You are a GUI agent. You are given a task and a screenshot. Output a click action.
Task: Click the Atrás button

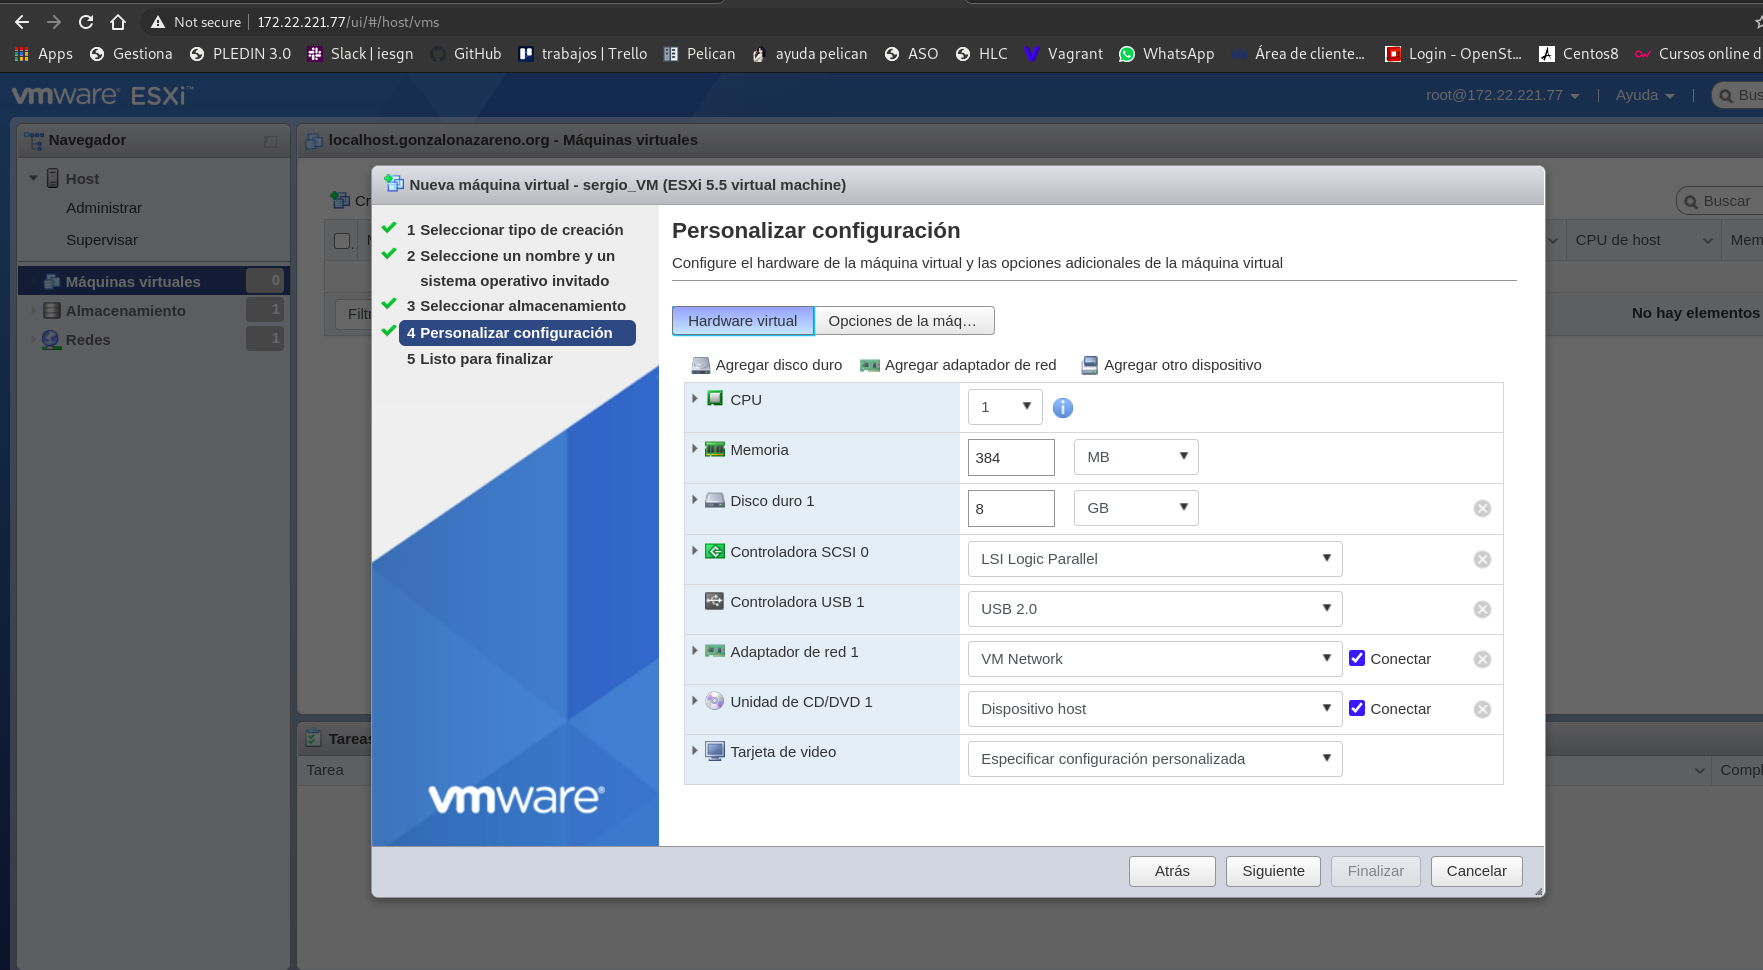tap(1171, 871)
